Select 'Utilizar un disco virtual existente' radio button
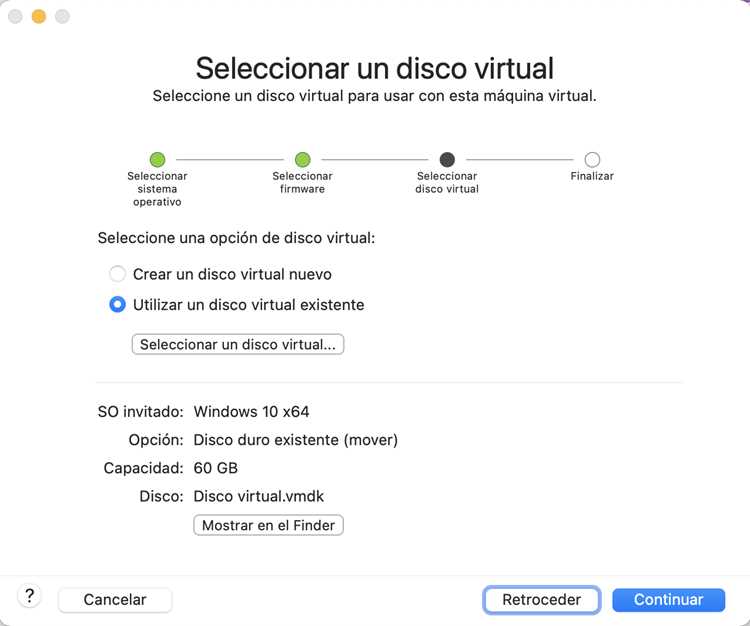 pyautogui.click(x=118, y=305)
